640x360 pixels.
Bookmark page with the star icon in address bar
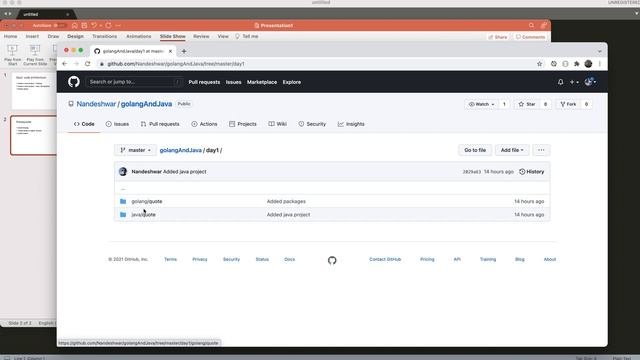tap(540, 64)
